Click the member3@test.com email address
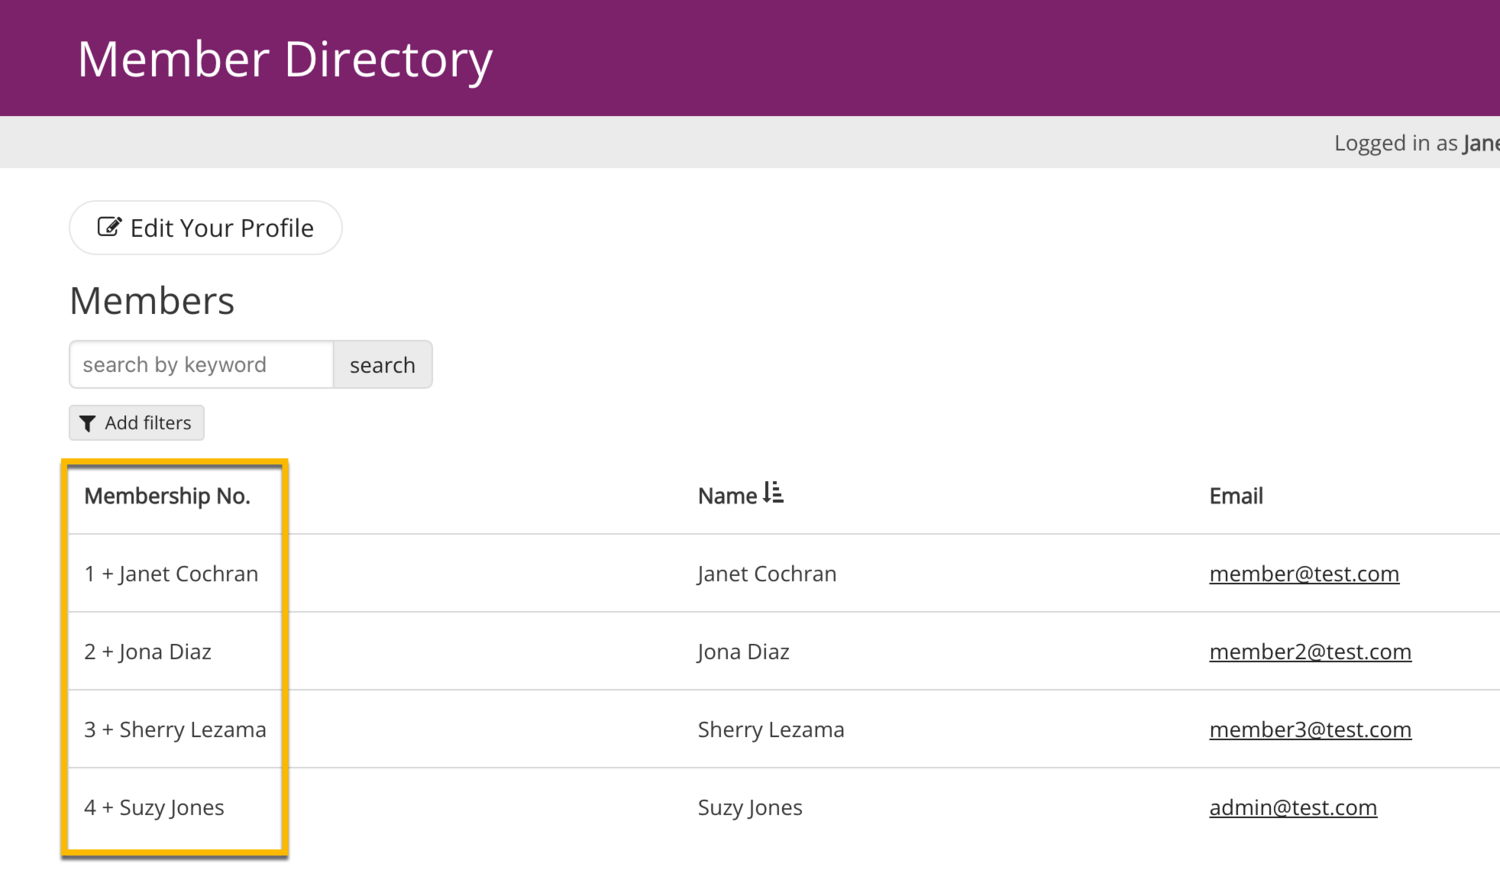Screen dimensions: 1500x883 pos(1309,730)
